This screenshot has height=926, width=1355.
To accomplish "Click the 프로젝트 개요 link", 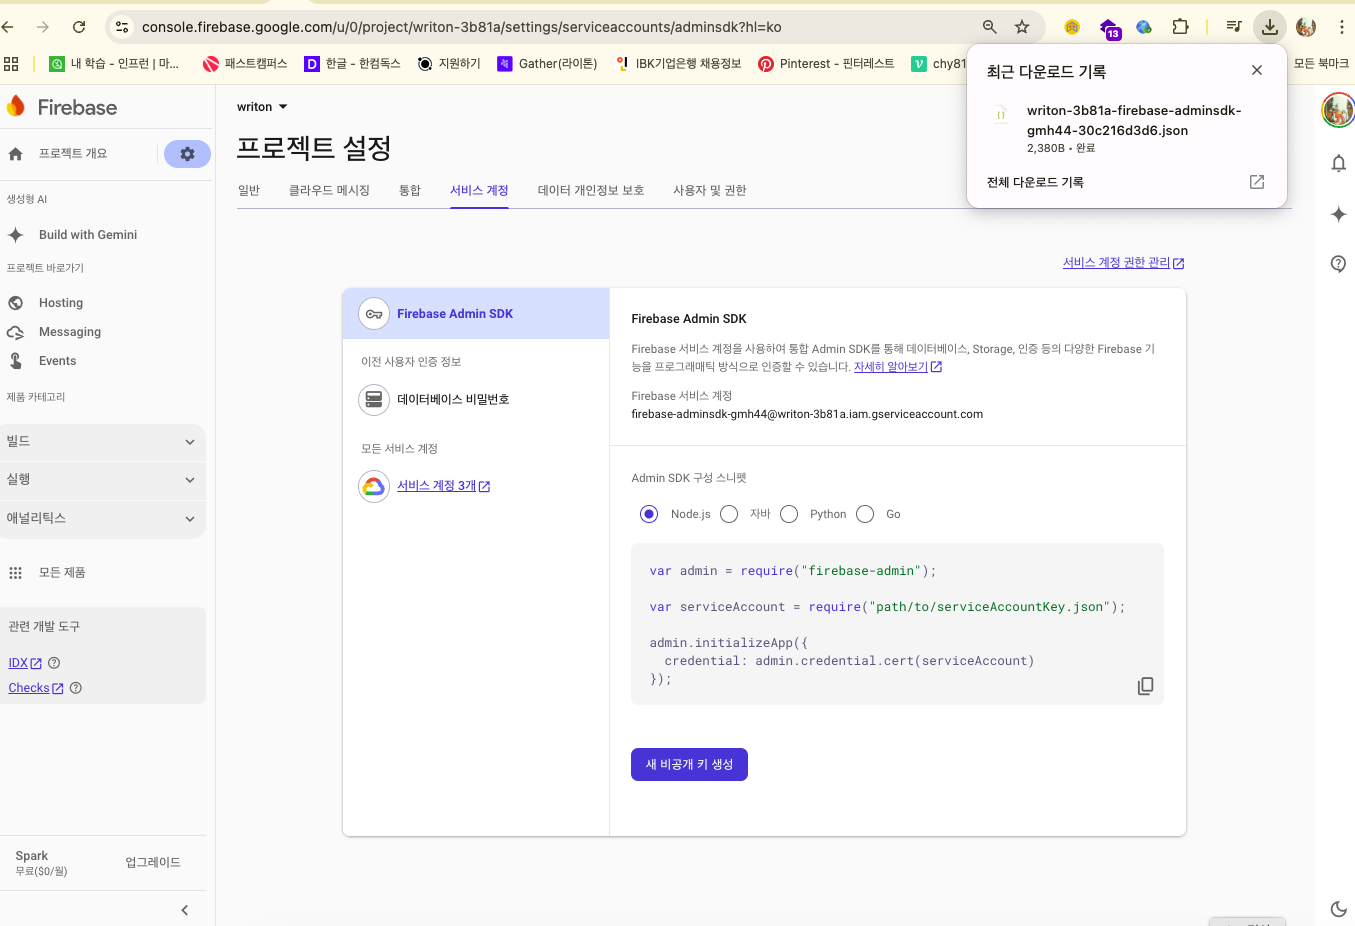I will pos(73,154).
